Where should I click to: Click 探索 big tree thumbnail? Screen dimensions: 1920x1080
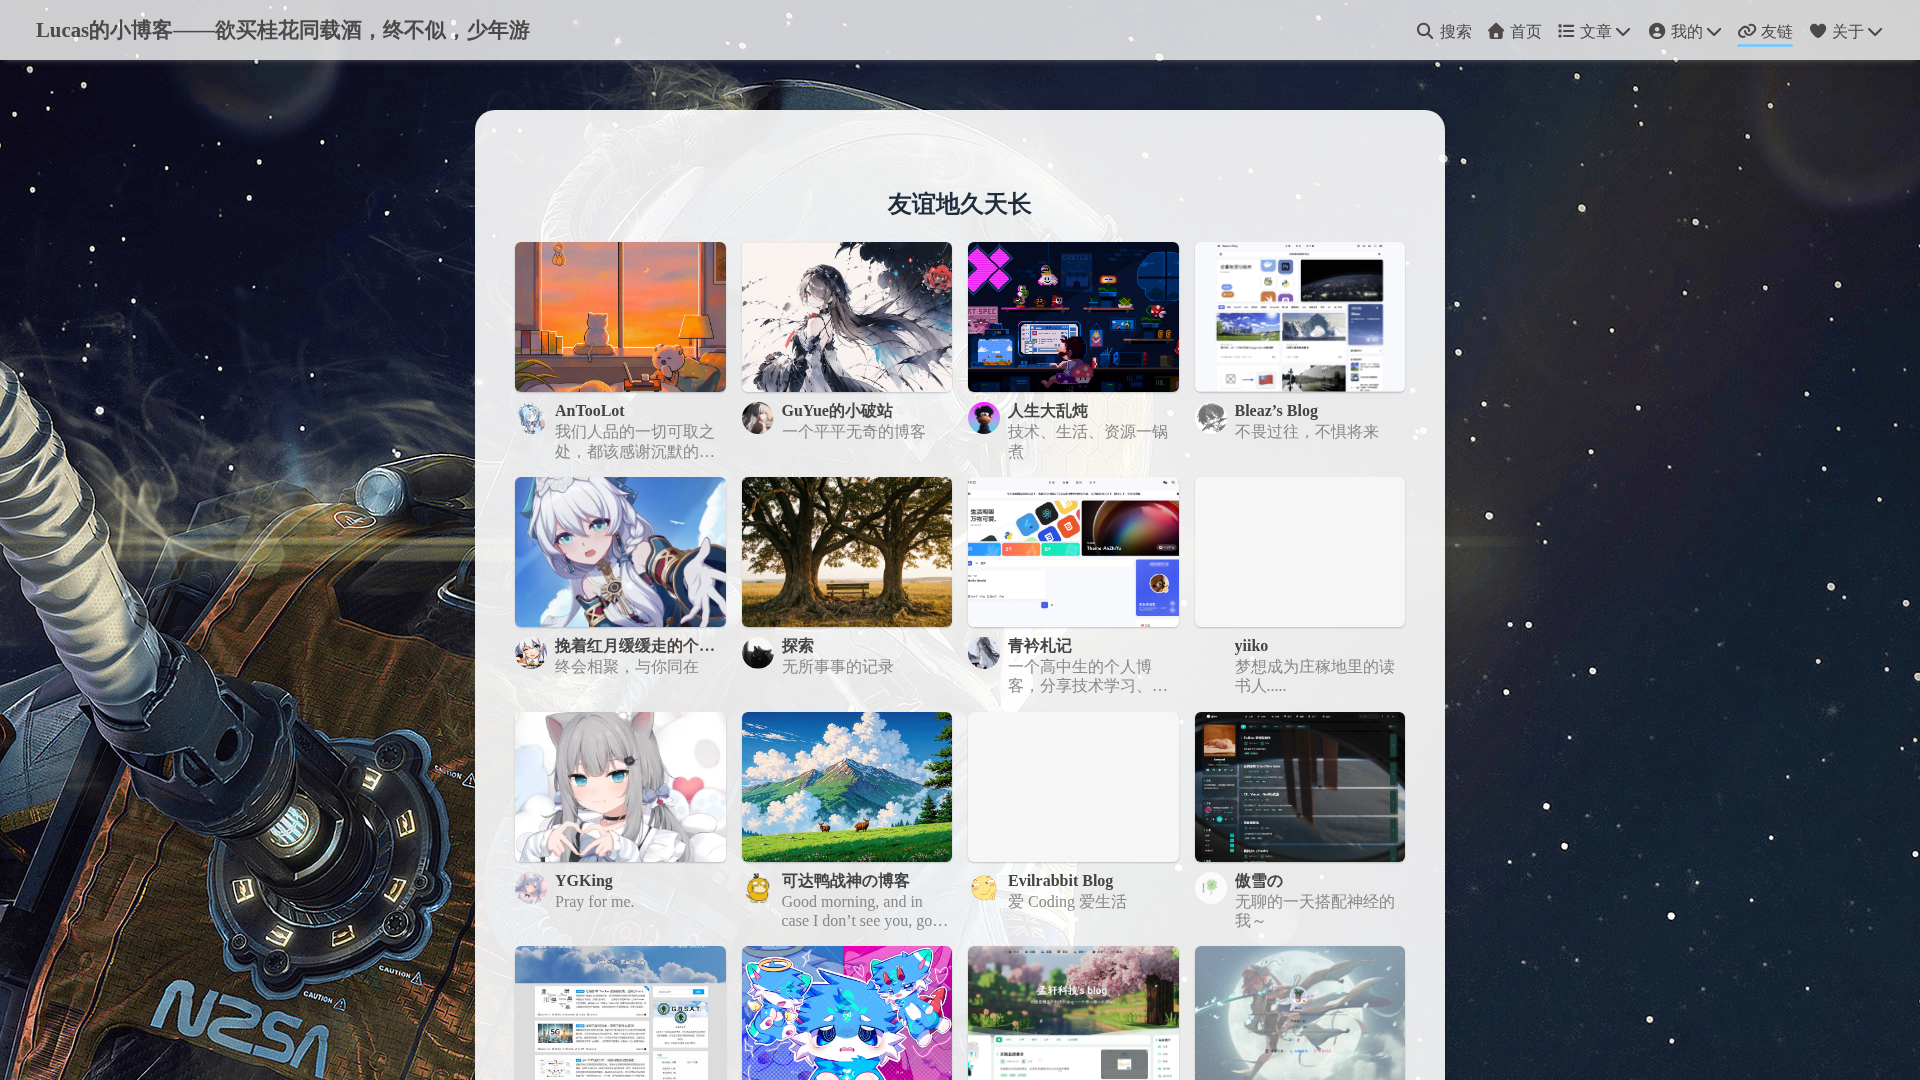[x=847, y=552]
